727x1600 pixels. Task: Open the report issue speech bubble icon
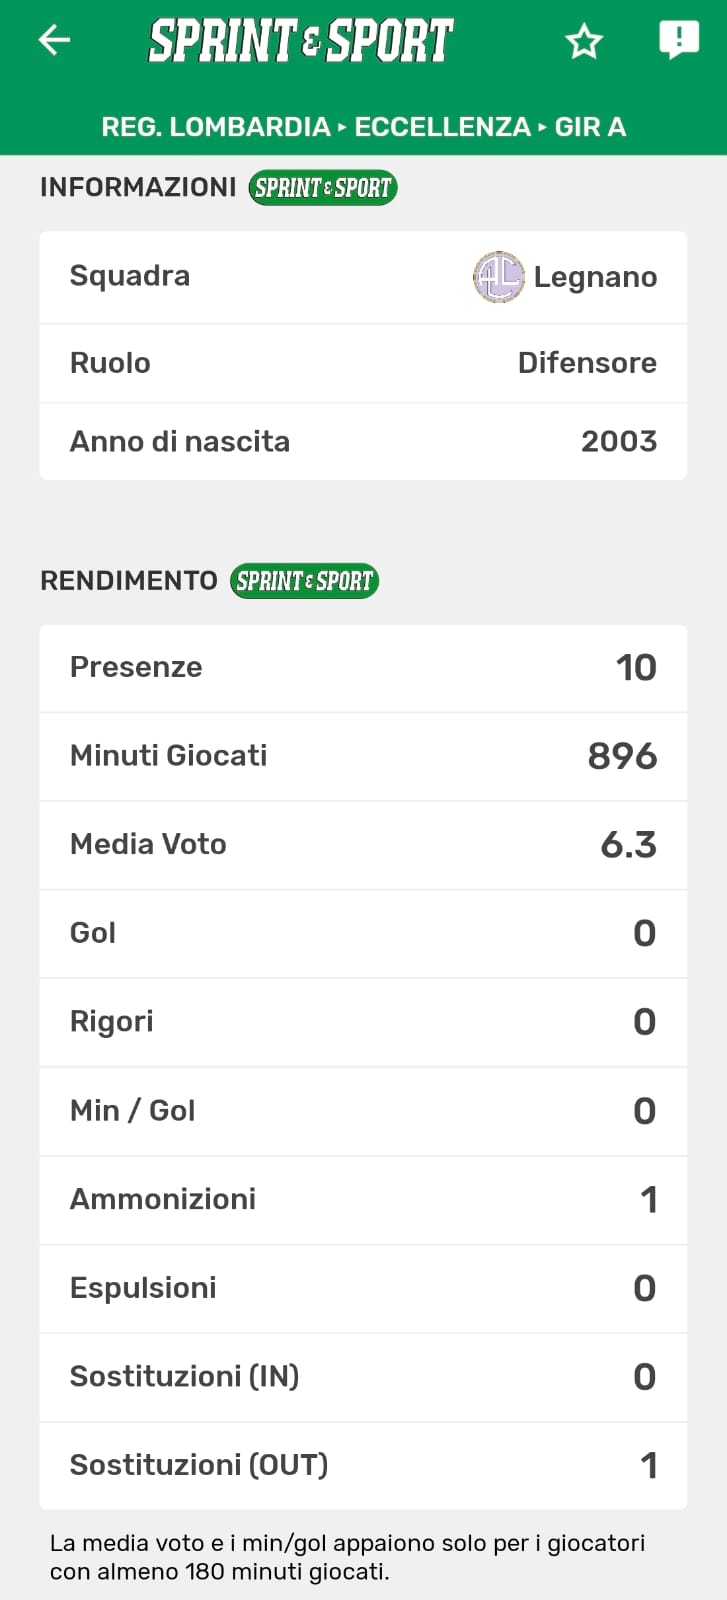click(679, 40)
